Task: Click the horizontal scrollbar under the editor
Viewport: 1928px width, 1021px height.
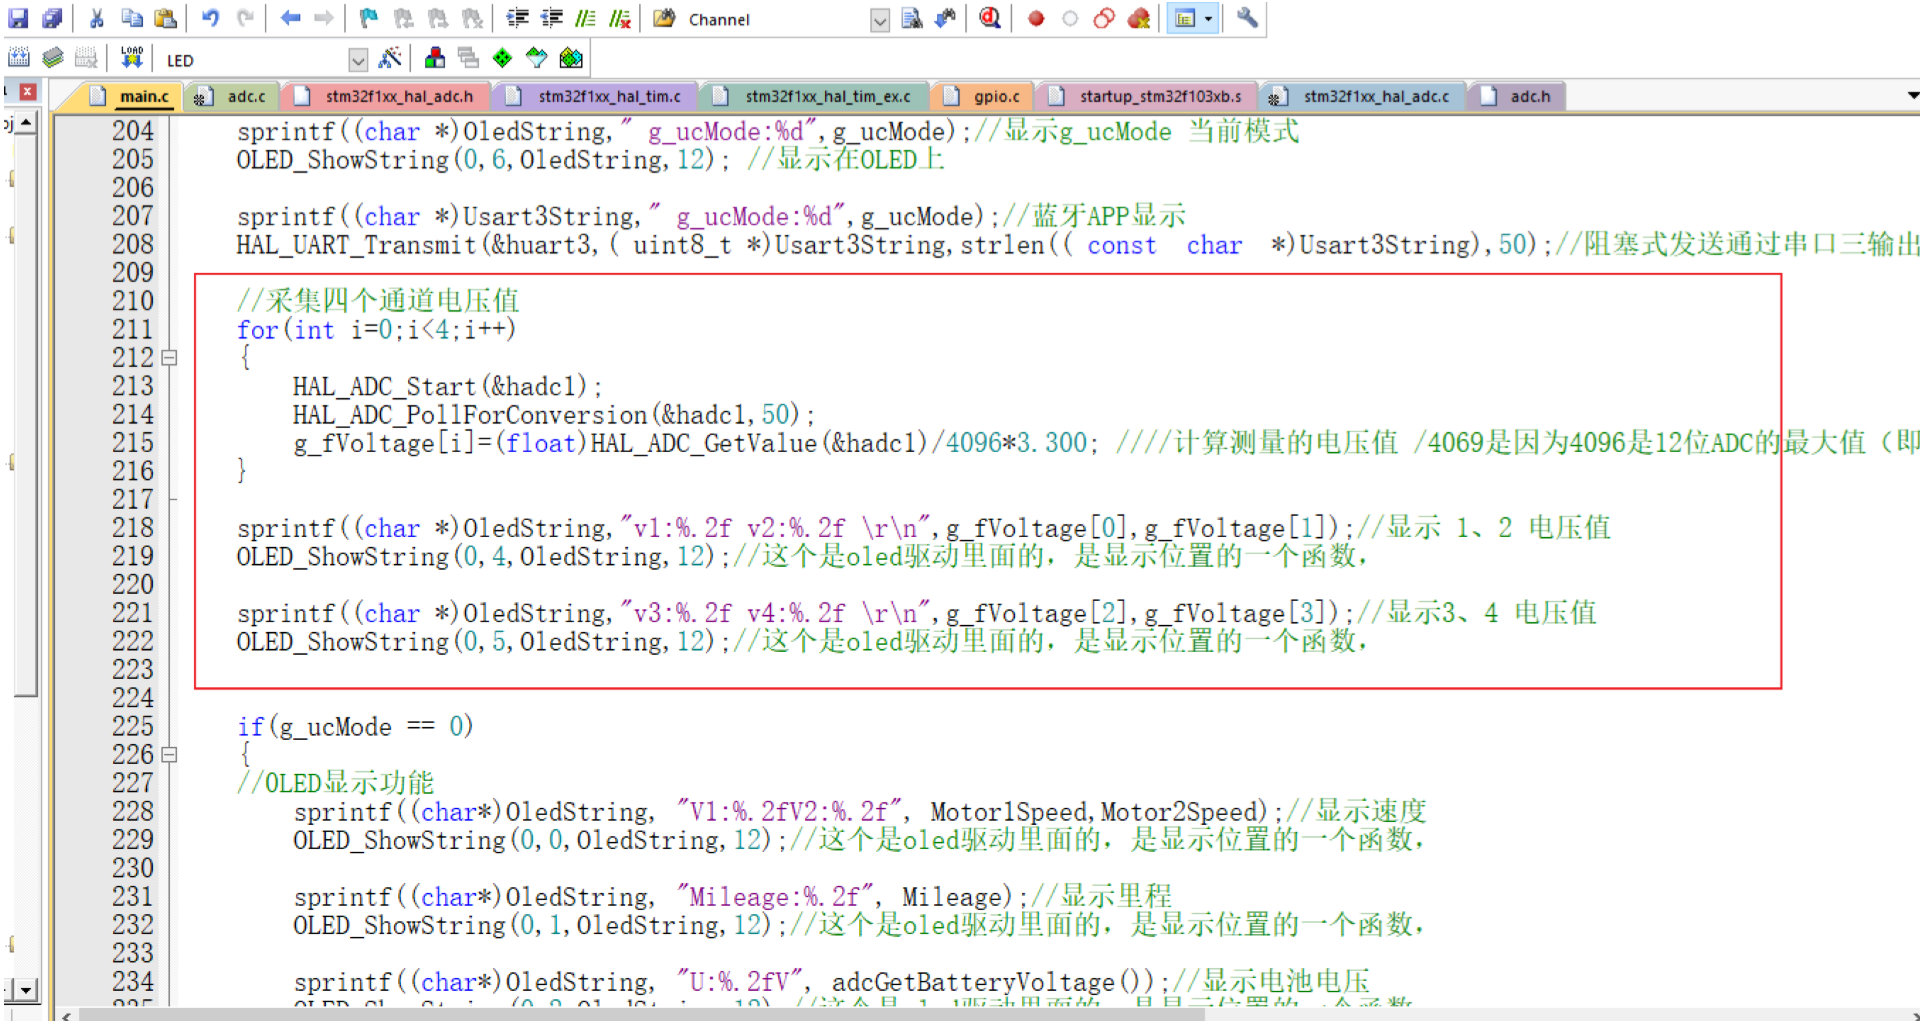Action: point(642,1015)
